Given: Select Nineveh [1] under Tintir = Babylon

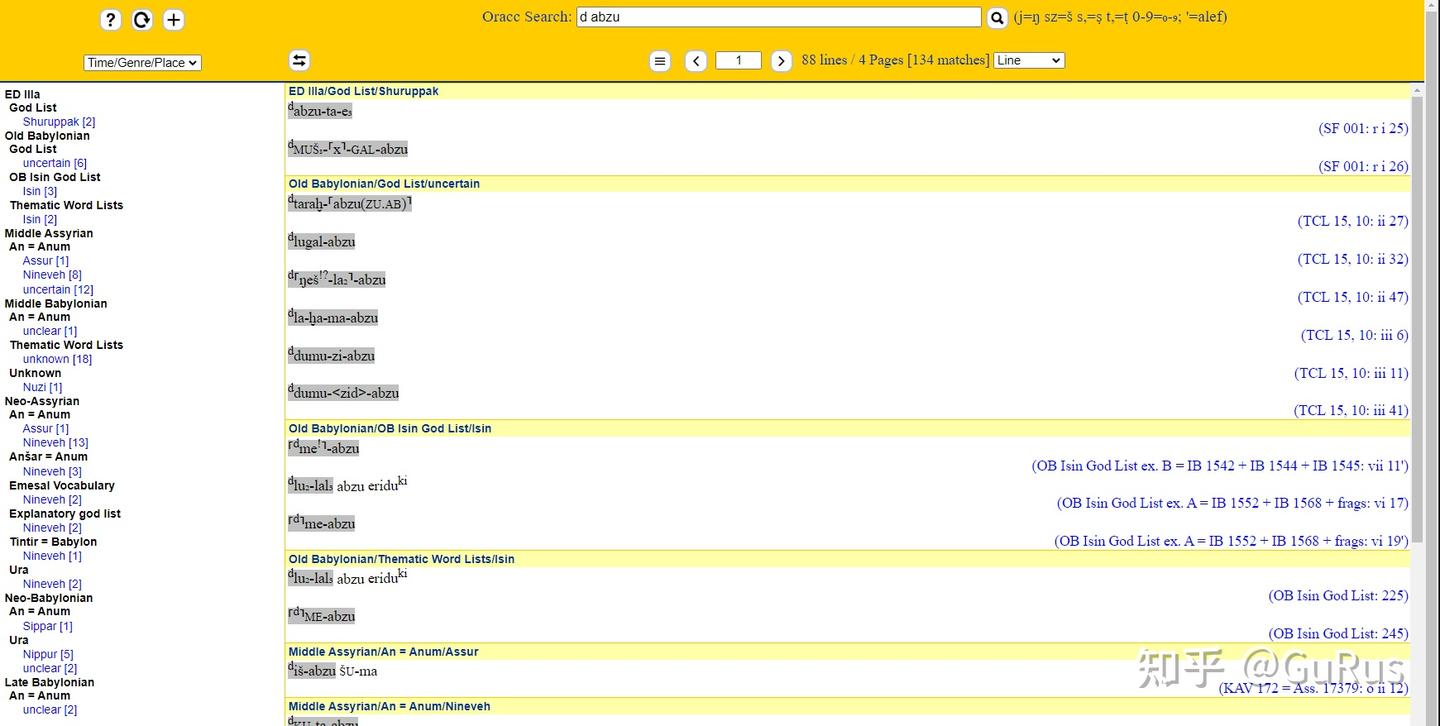Looking at the screenshot, I should click(x=53, y=556).
